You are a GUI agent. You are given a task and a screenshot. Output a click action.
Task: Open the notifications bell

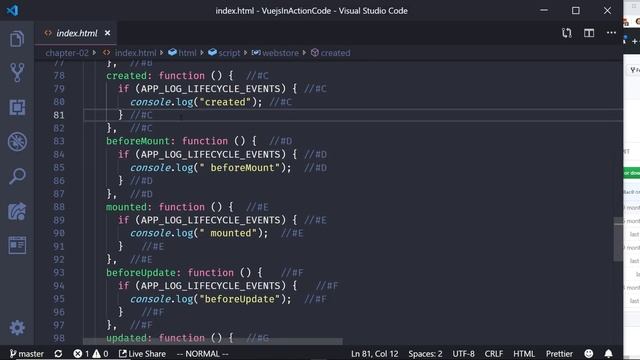coord(609,353)
